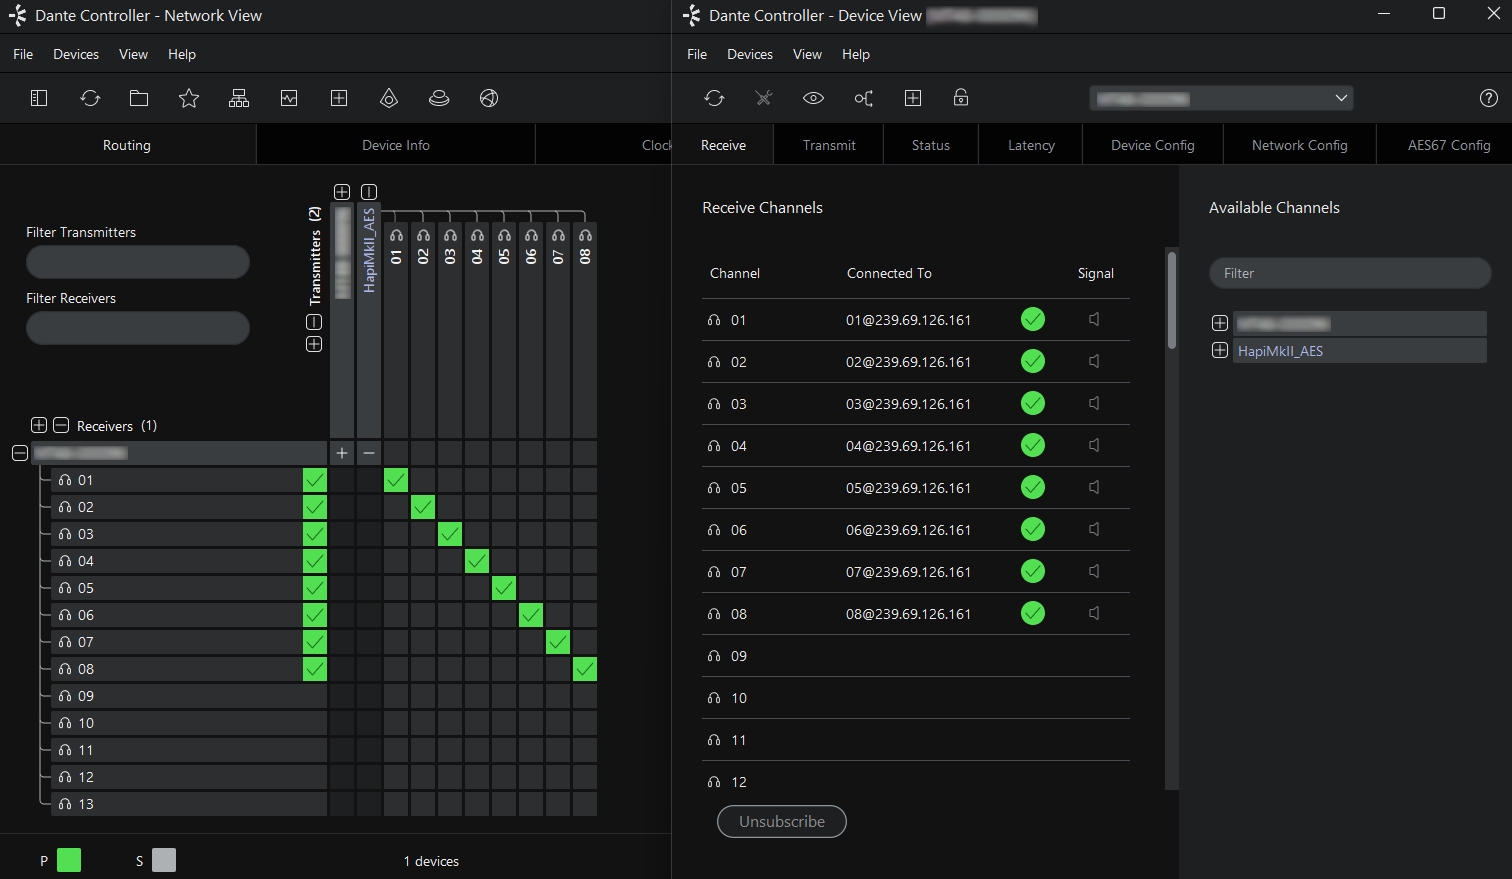Toggle the subscription at receiver 08, transmitter 08
The height and width of the screenshot is (879, 1512).
(x=585, y=669)
